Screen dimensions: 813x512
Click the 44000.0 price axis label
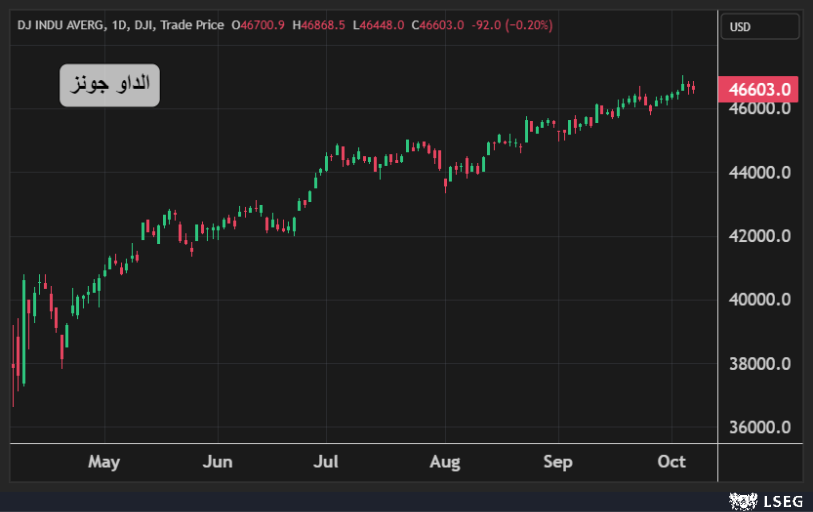(x=760, y=172)
